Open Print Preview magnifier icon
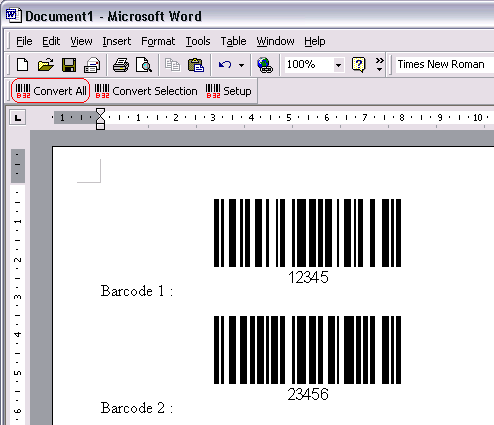The height and width of the screenshot is (425, 494). coord(144,65)
